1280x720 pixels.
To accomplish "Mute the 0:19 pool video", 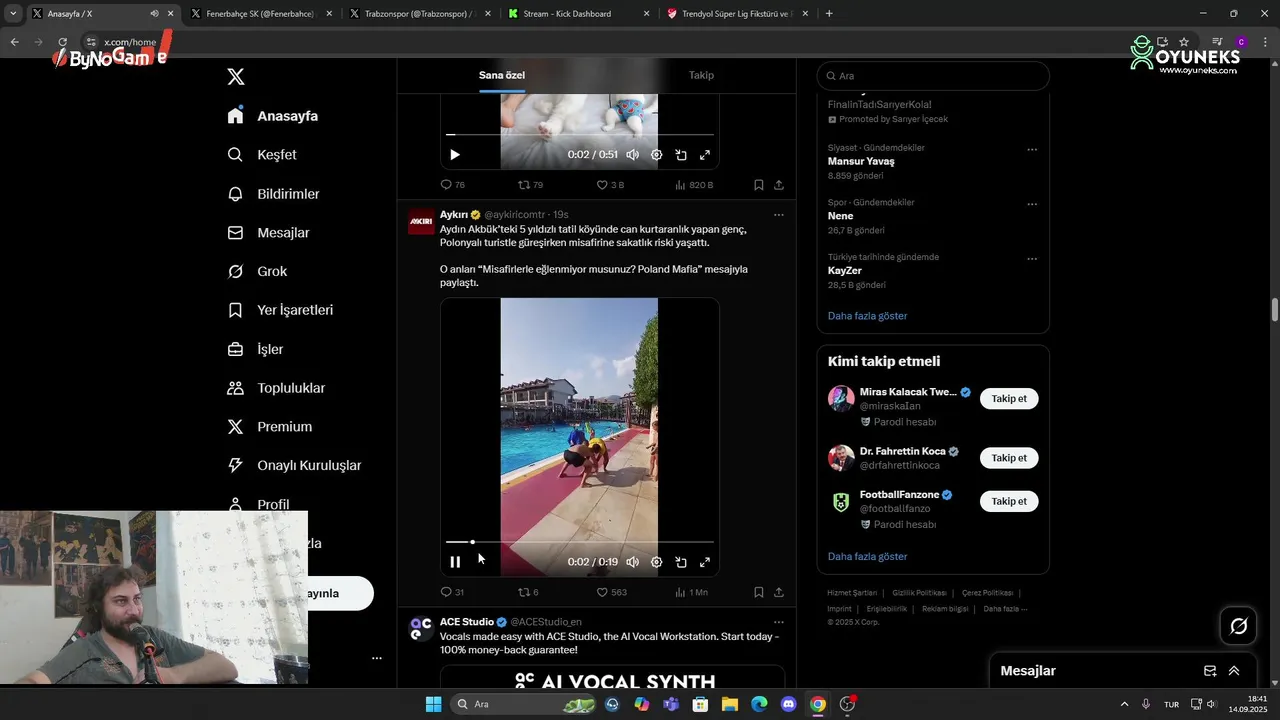I will coord(632,562).
